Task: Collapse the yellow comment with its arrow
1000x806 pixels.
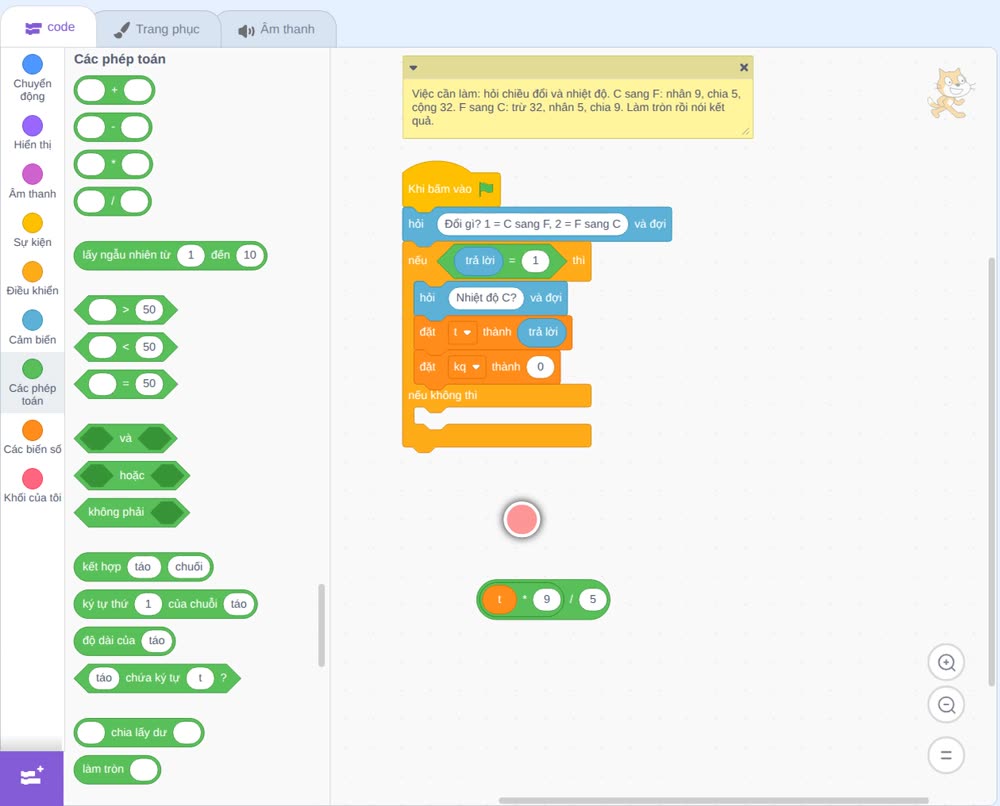Action: point(413,68)
